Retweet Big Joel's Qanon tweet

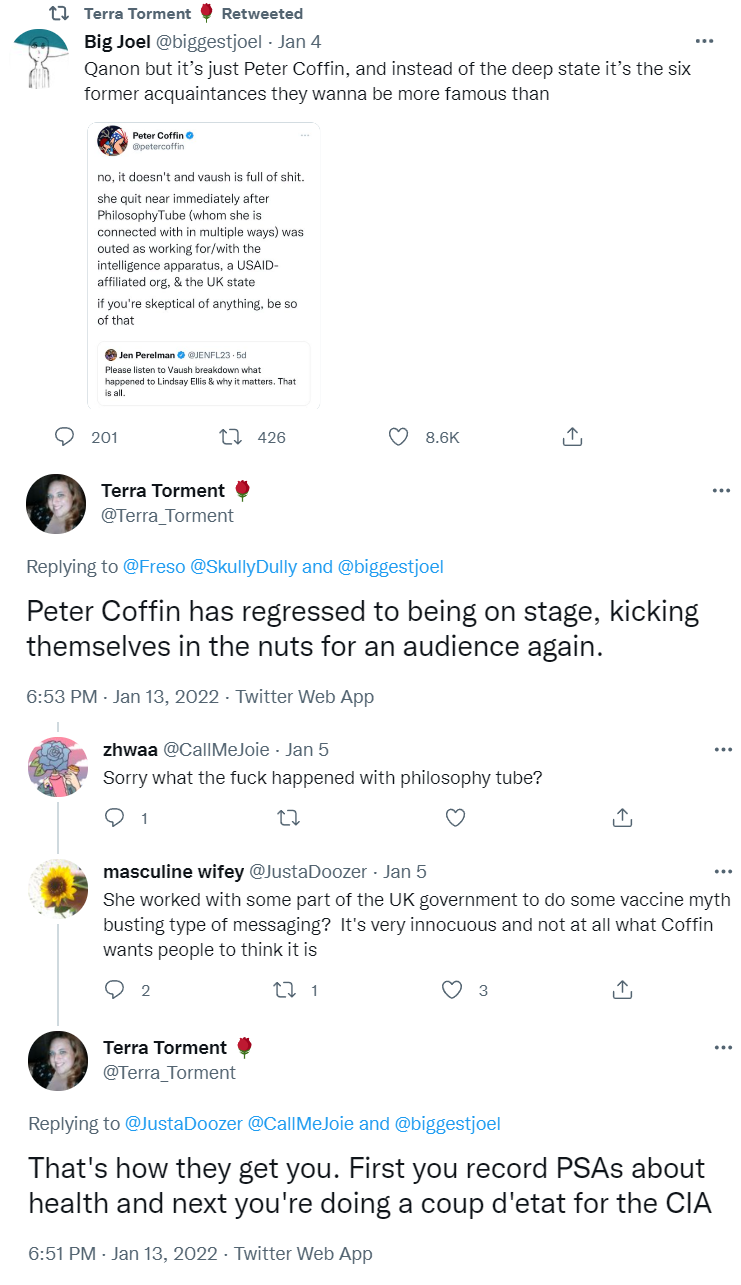point(230,437)
